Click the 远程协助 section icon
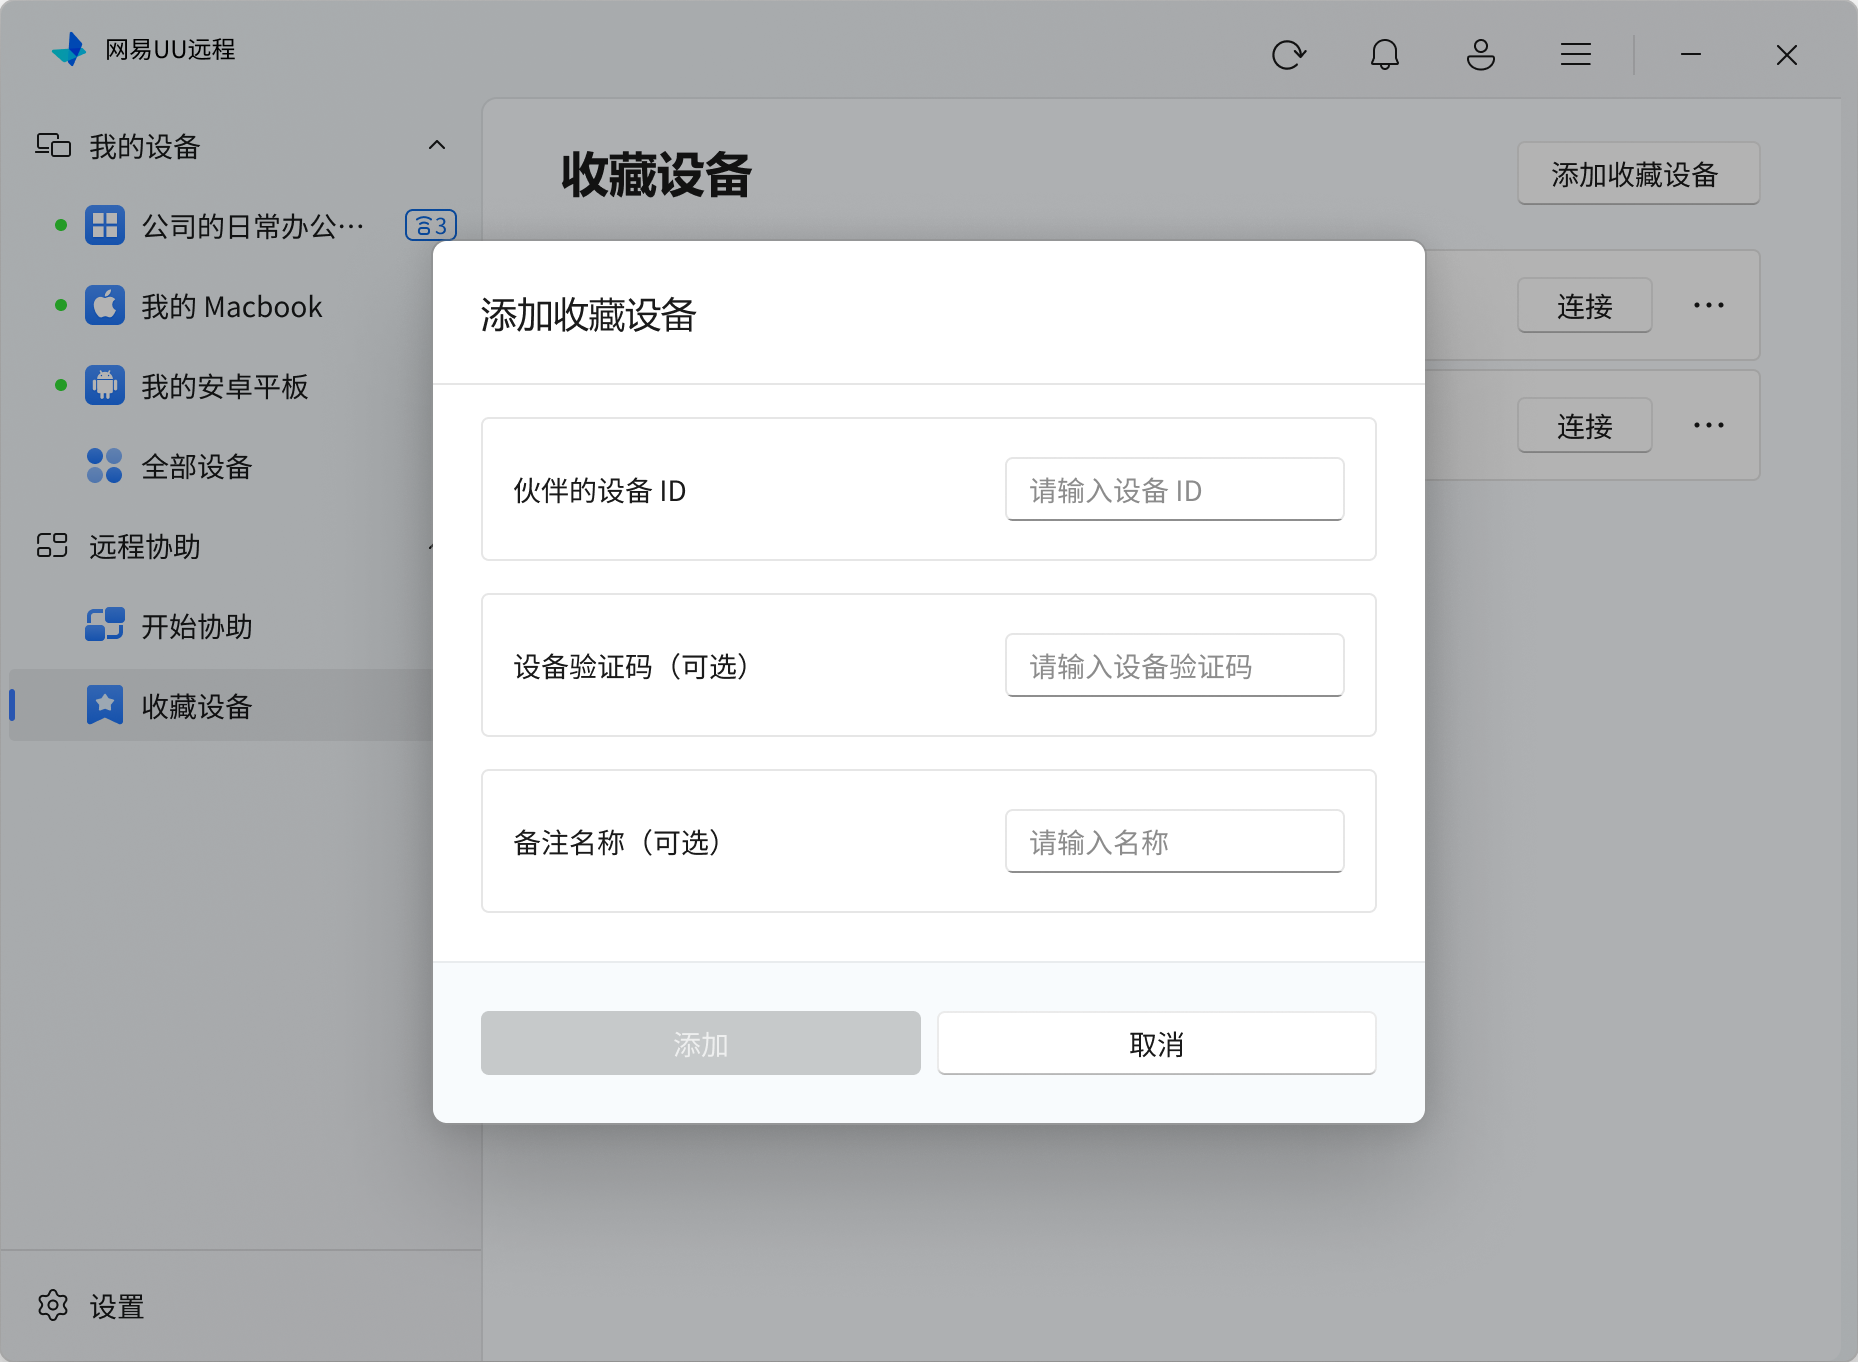The width and height of the screenshot is (1858, 1362). click(52, 545)
